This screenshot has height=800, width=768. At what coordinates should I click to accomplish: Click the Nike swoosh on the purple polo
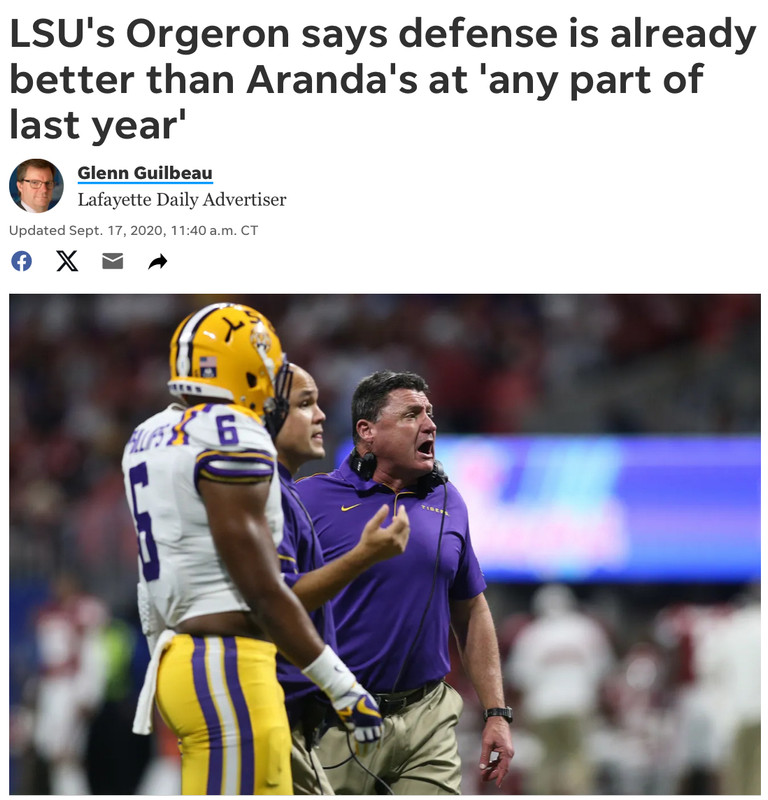coord(351,507)
